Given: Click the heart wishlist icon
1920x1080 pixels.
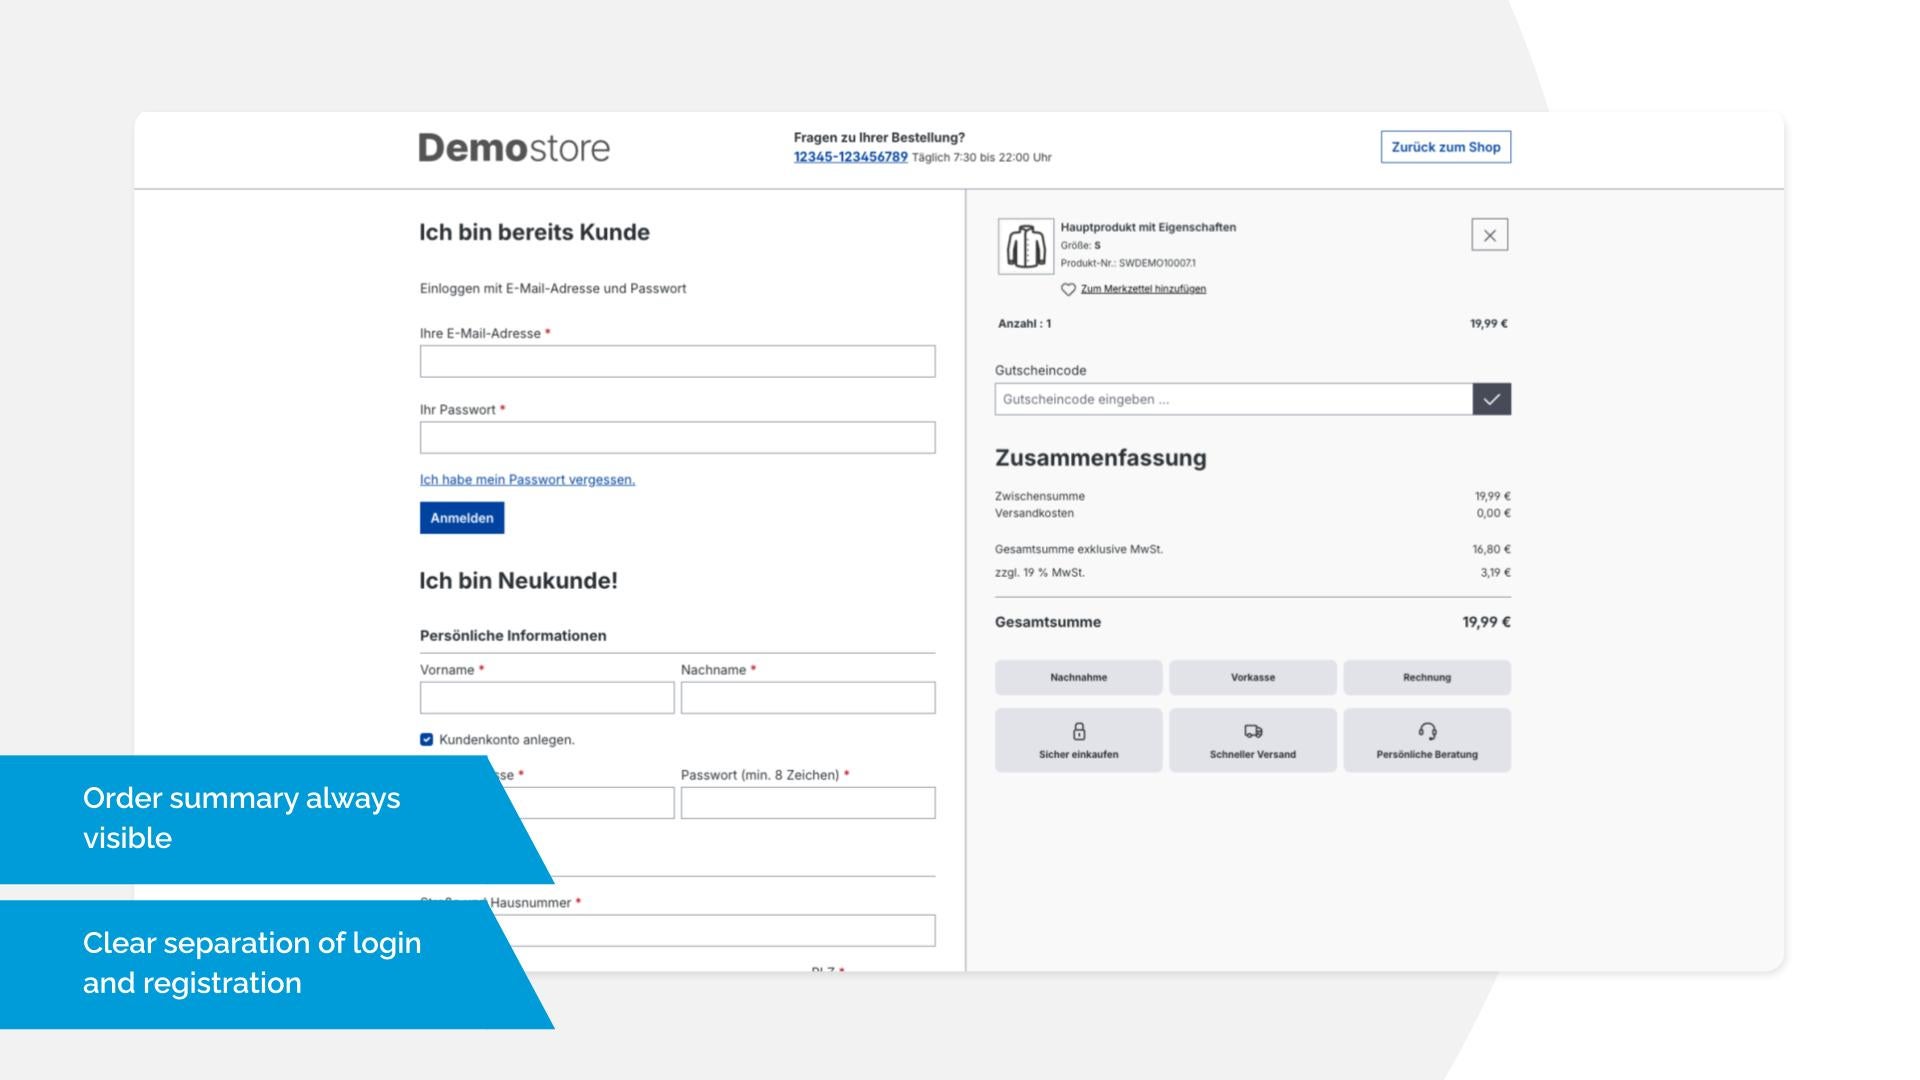Looking at the screenshot, I should (x=1068, y=289).
